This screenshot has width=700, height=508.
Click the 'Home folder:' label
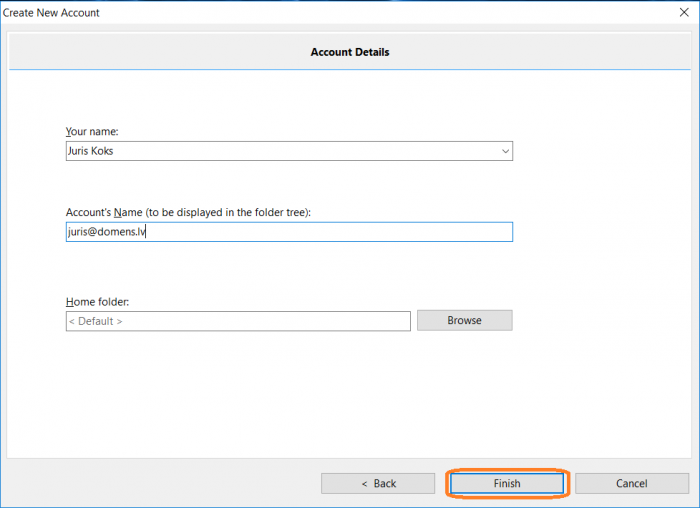click(97, 302)
